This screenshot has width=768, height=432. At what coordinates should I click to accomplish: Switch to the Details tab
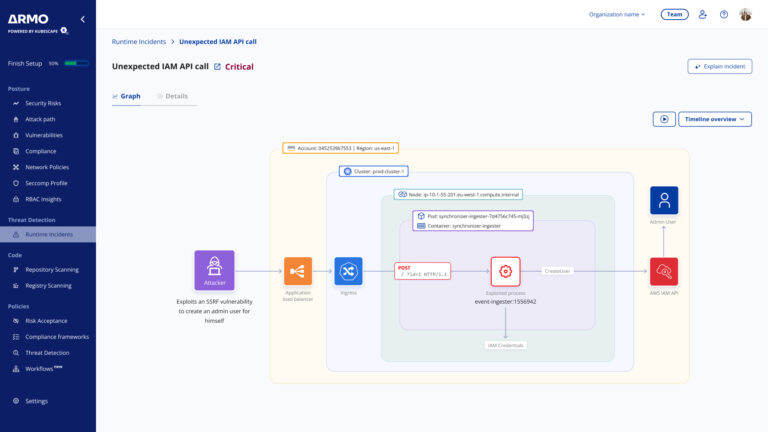click(172, 96)
